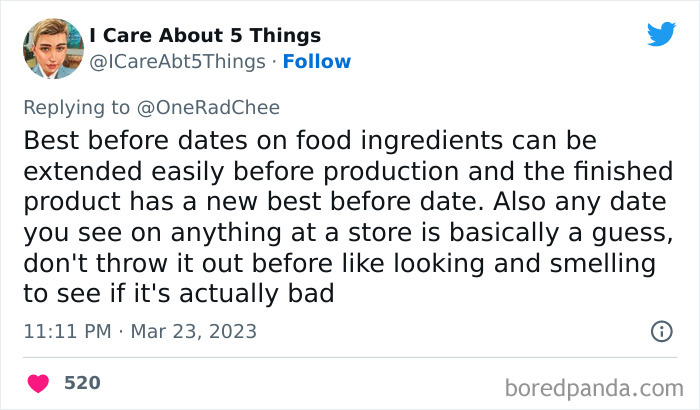700x410 pixels.
Task: Open the "I Care About 5 Things" profile name
Action: [x=205, y=36]
